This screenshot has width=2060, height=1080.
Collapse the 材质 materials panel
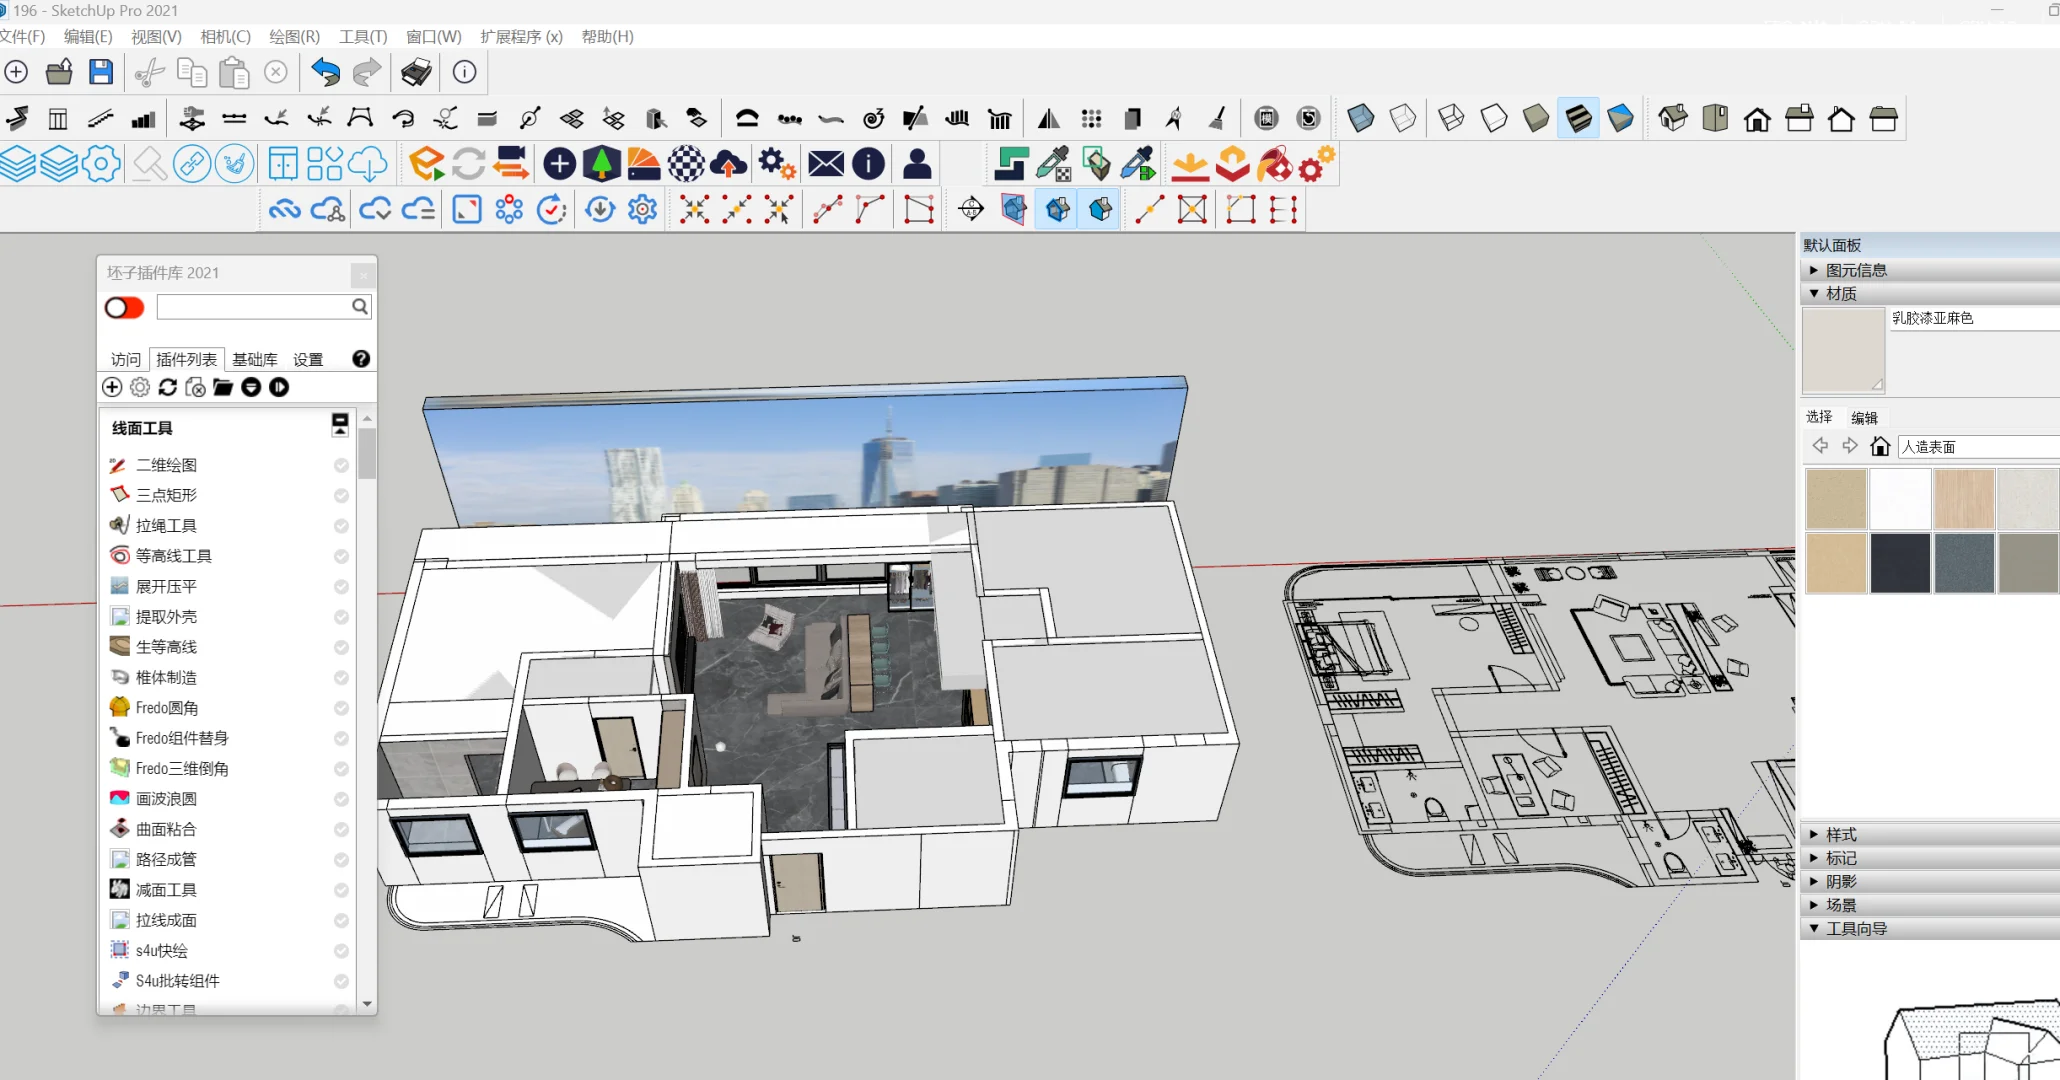(x=1841, y=293)
